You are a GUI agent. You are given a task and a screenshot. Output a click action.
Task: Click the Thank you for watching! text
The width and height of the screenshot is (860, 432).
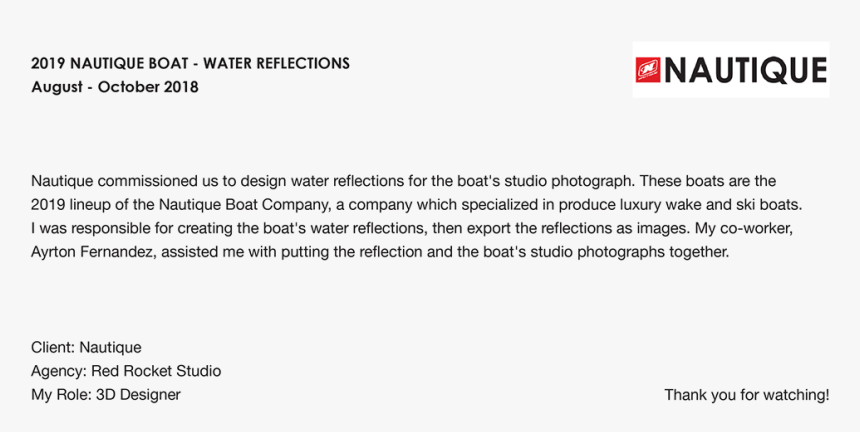pyautogui.click(x=746, y=395)
